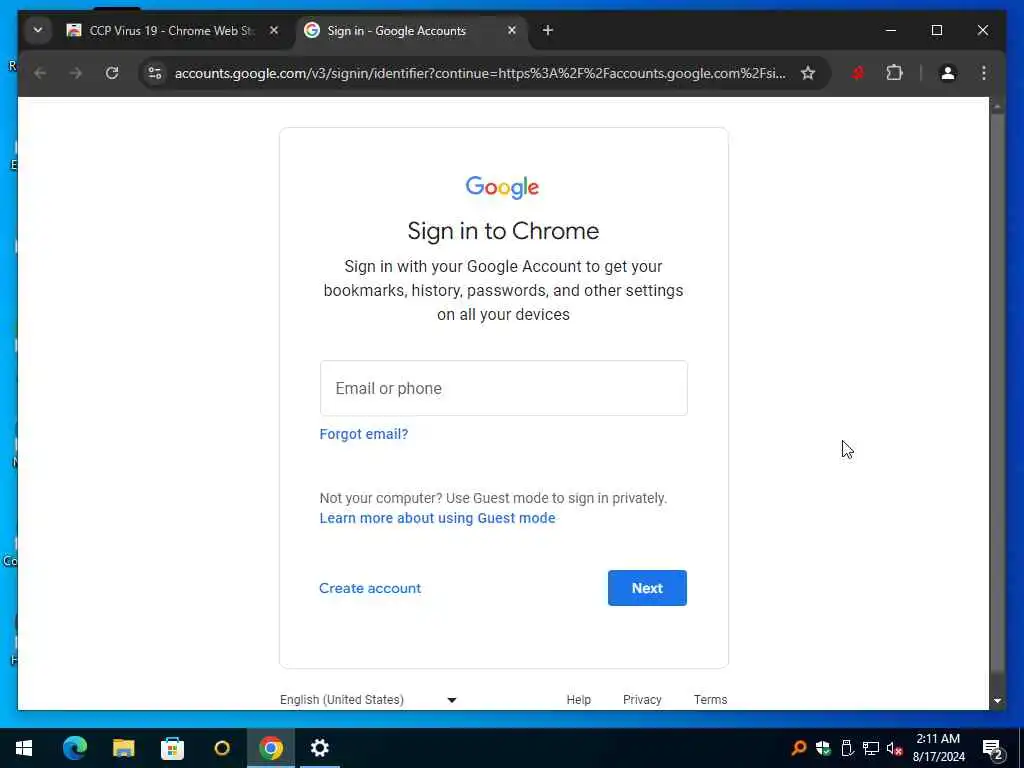This screenshot has width=1024, height=768.
Task: Open Chrome's three-dot menu
Action: pyautogui.click(x=984, y=73)
